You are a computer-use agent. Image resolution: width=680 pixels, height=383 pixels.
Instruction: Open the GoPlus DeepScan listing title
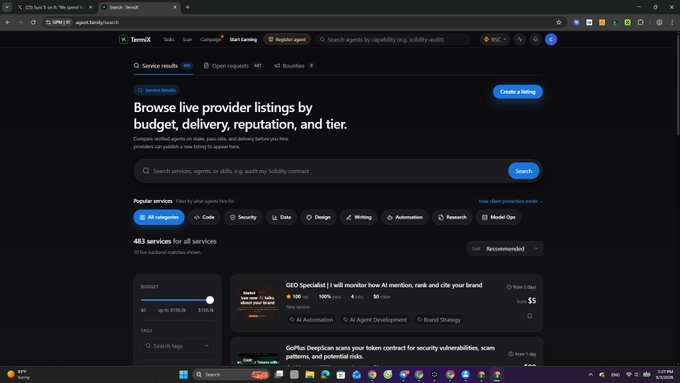click(x=390, y=352)
